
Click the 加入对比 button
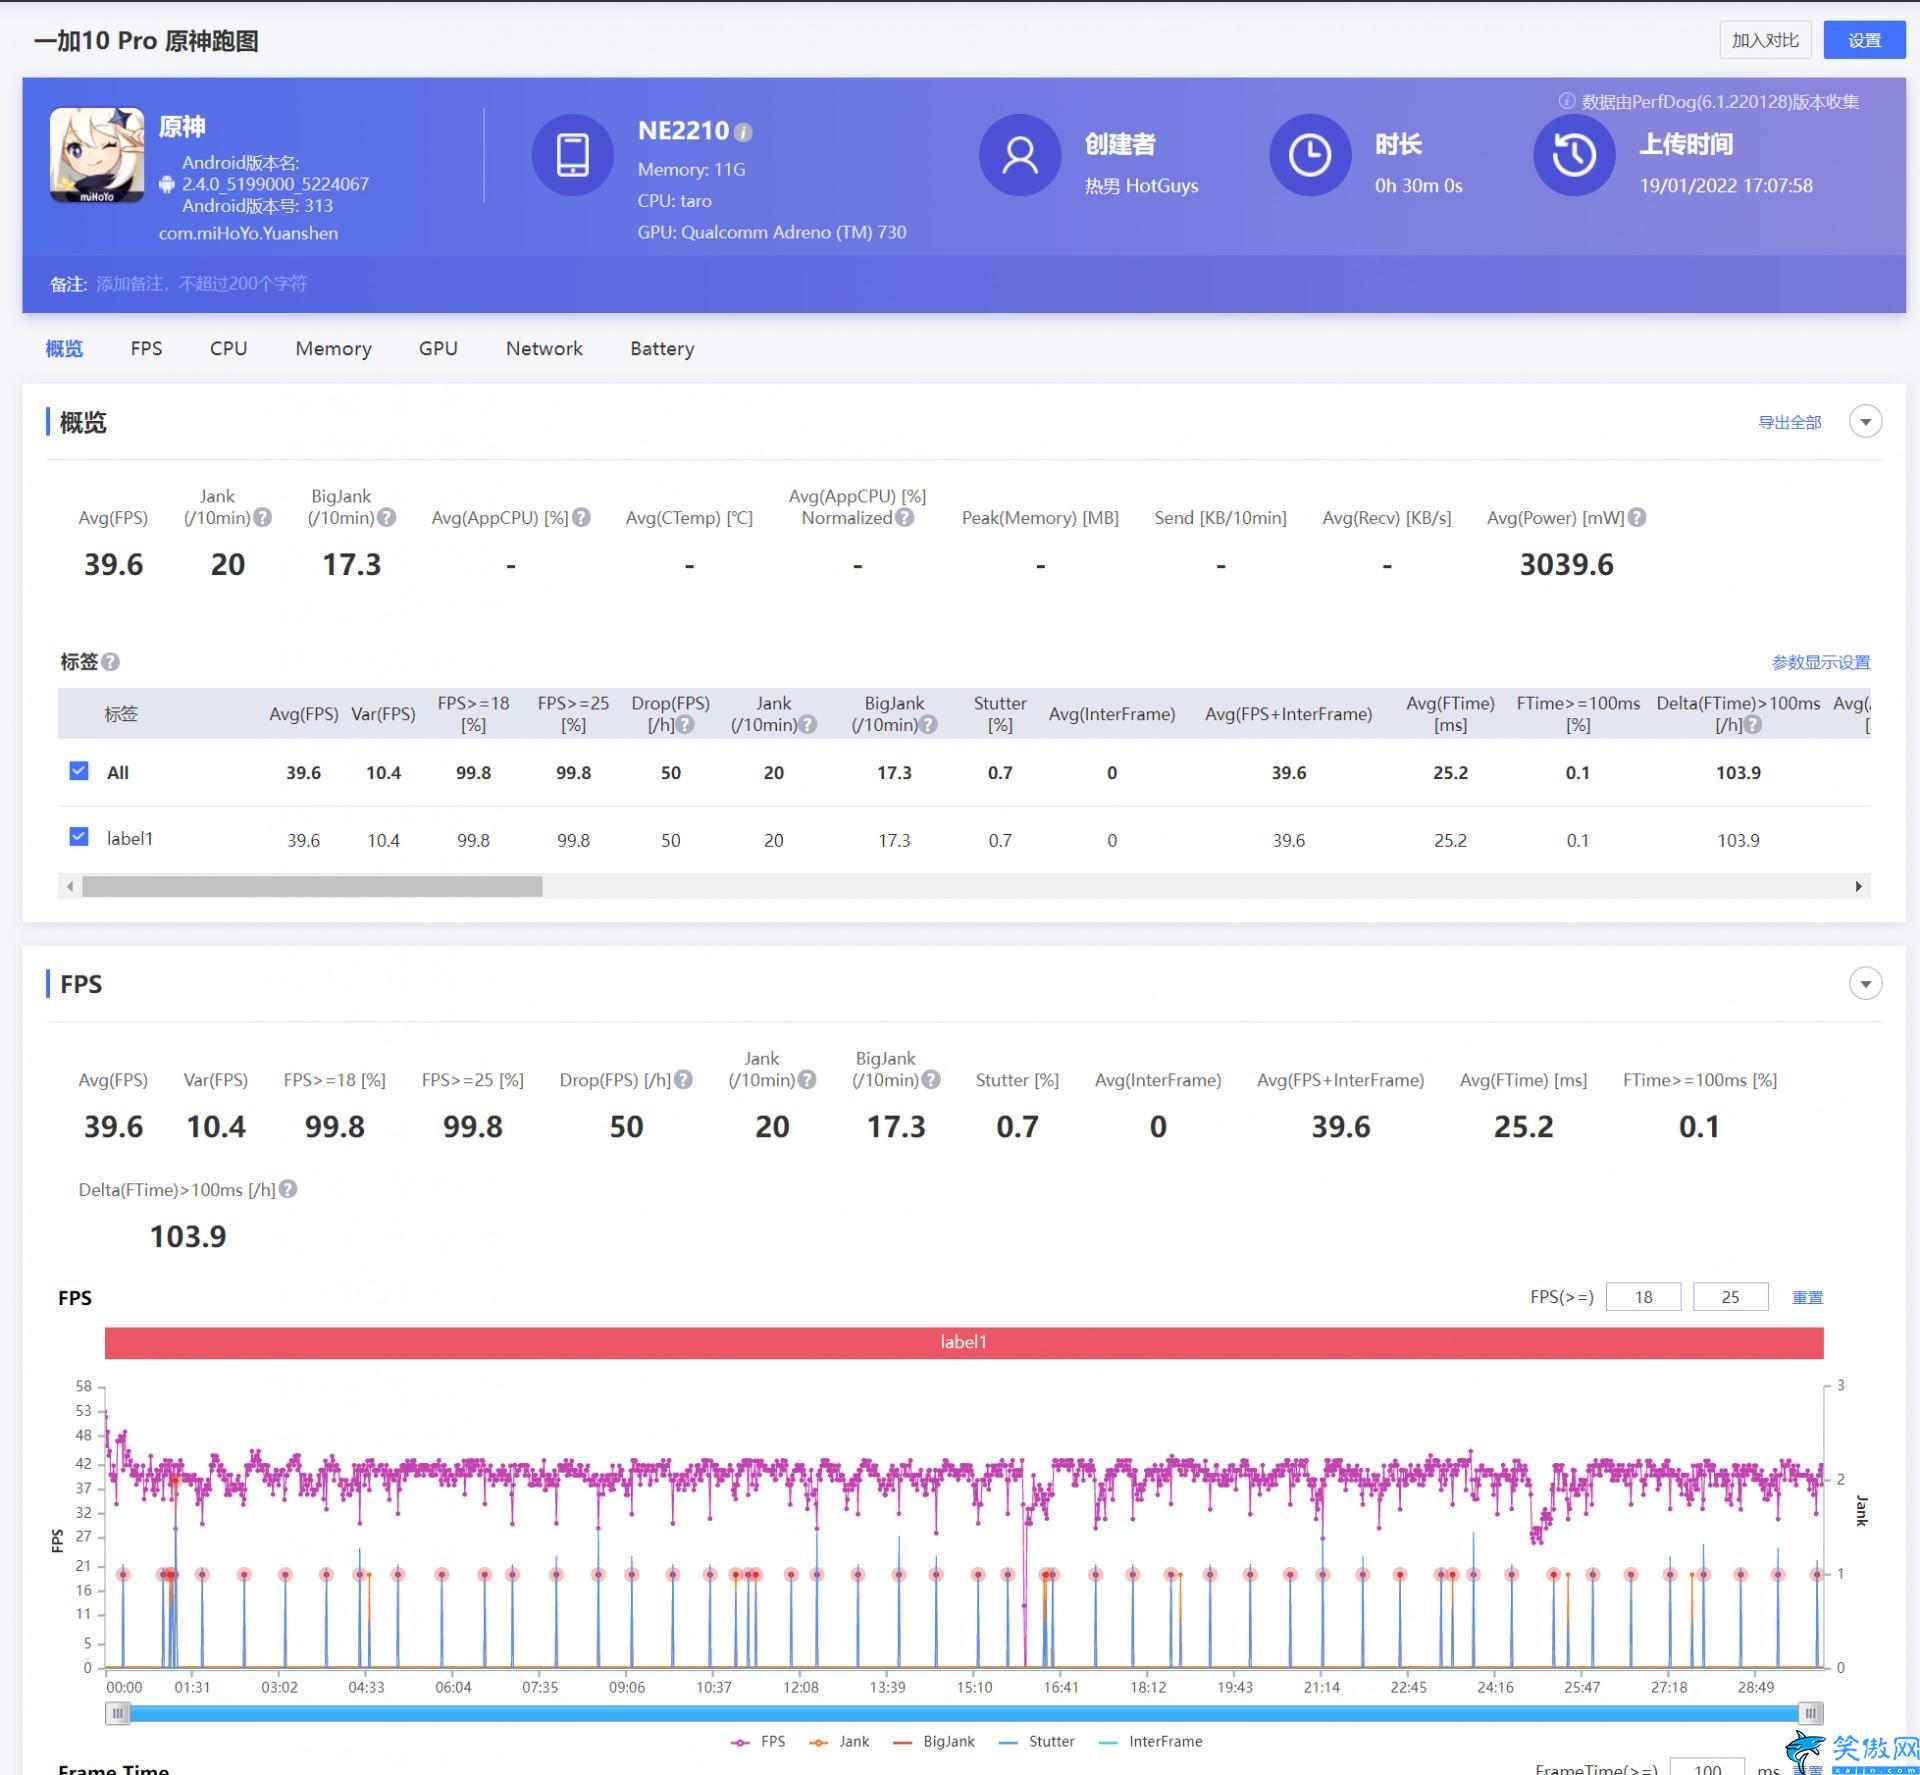tap(1765, 40)
